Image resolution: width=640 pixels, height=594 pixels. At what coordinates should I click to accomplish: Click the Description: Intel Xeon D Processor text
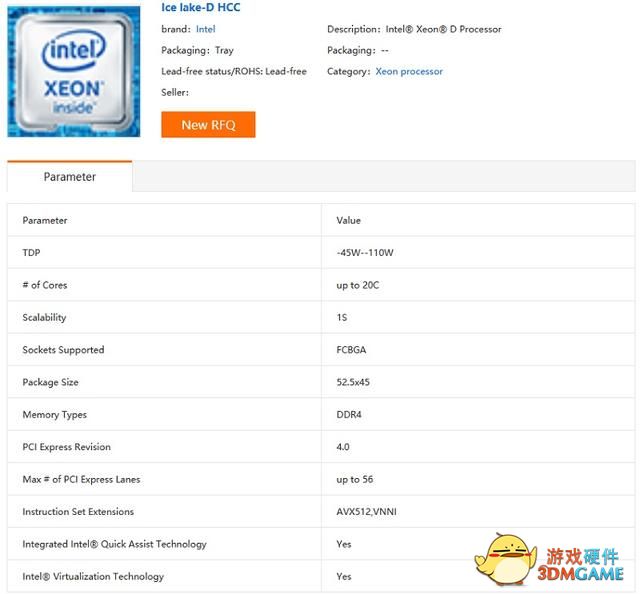pos(414,29)
